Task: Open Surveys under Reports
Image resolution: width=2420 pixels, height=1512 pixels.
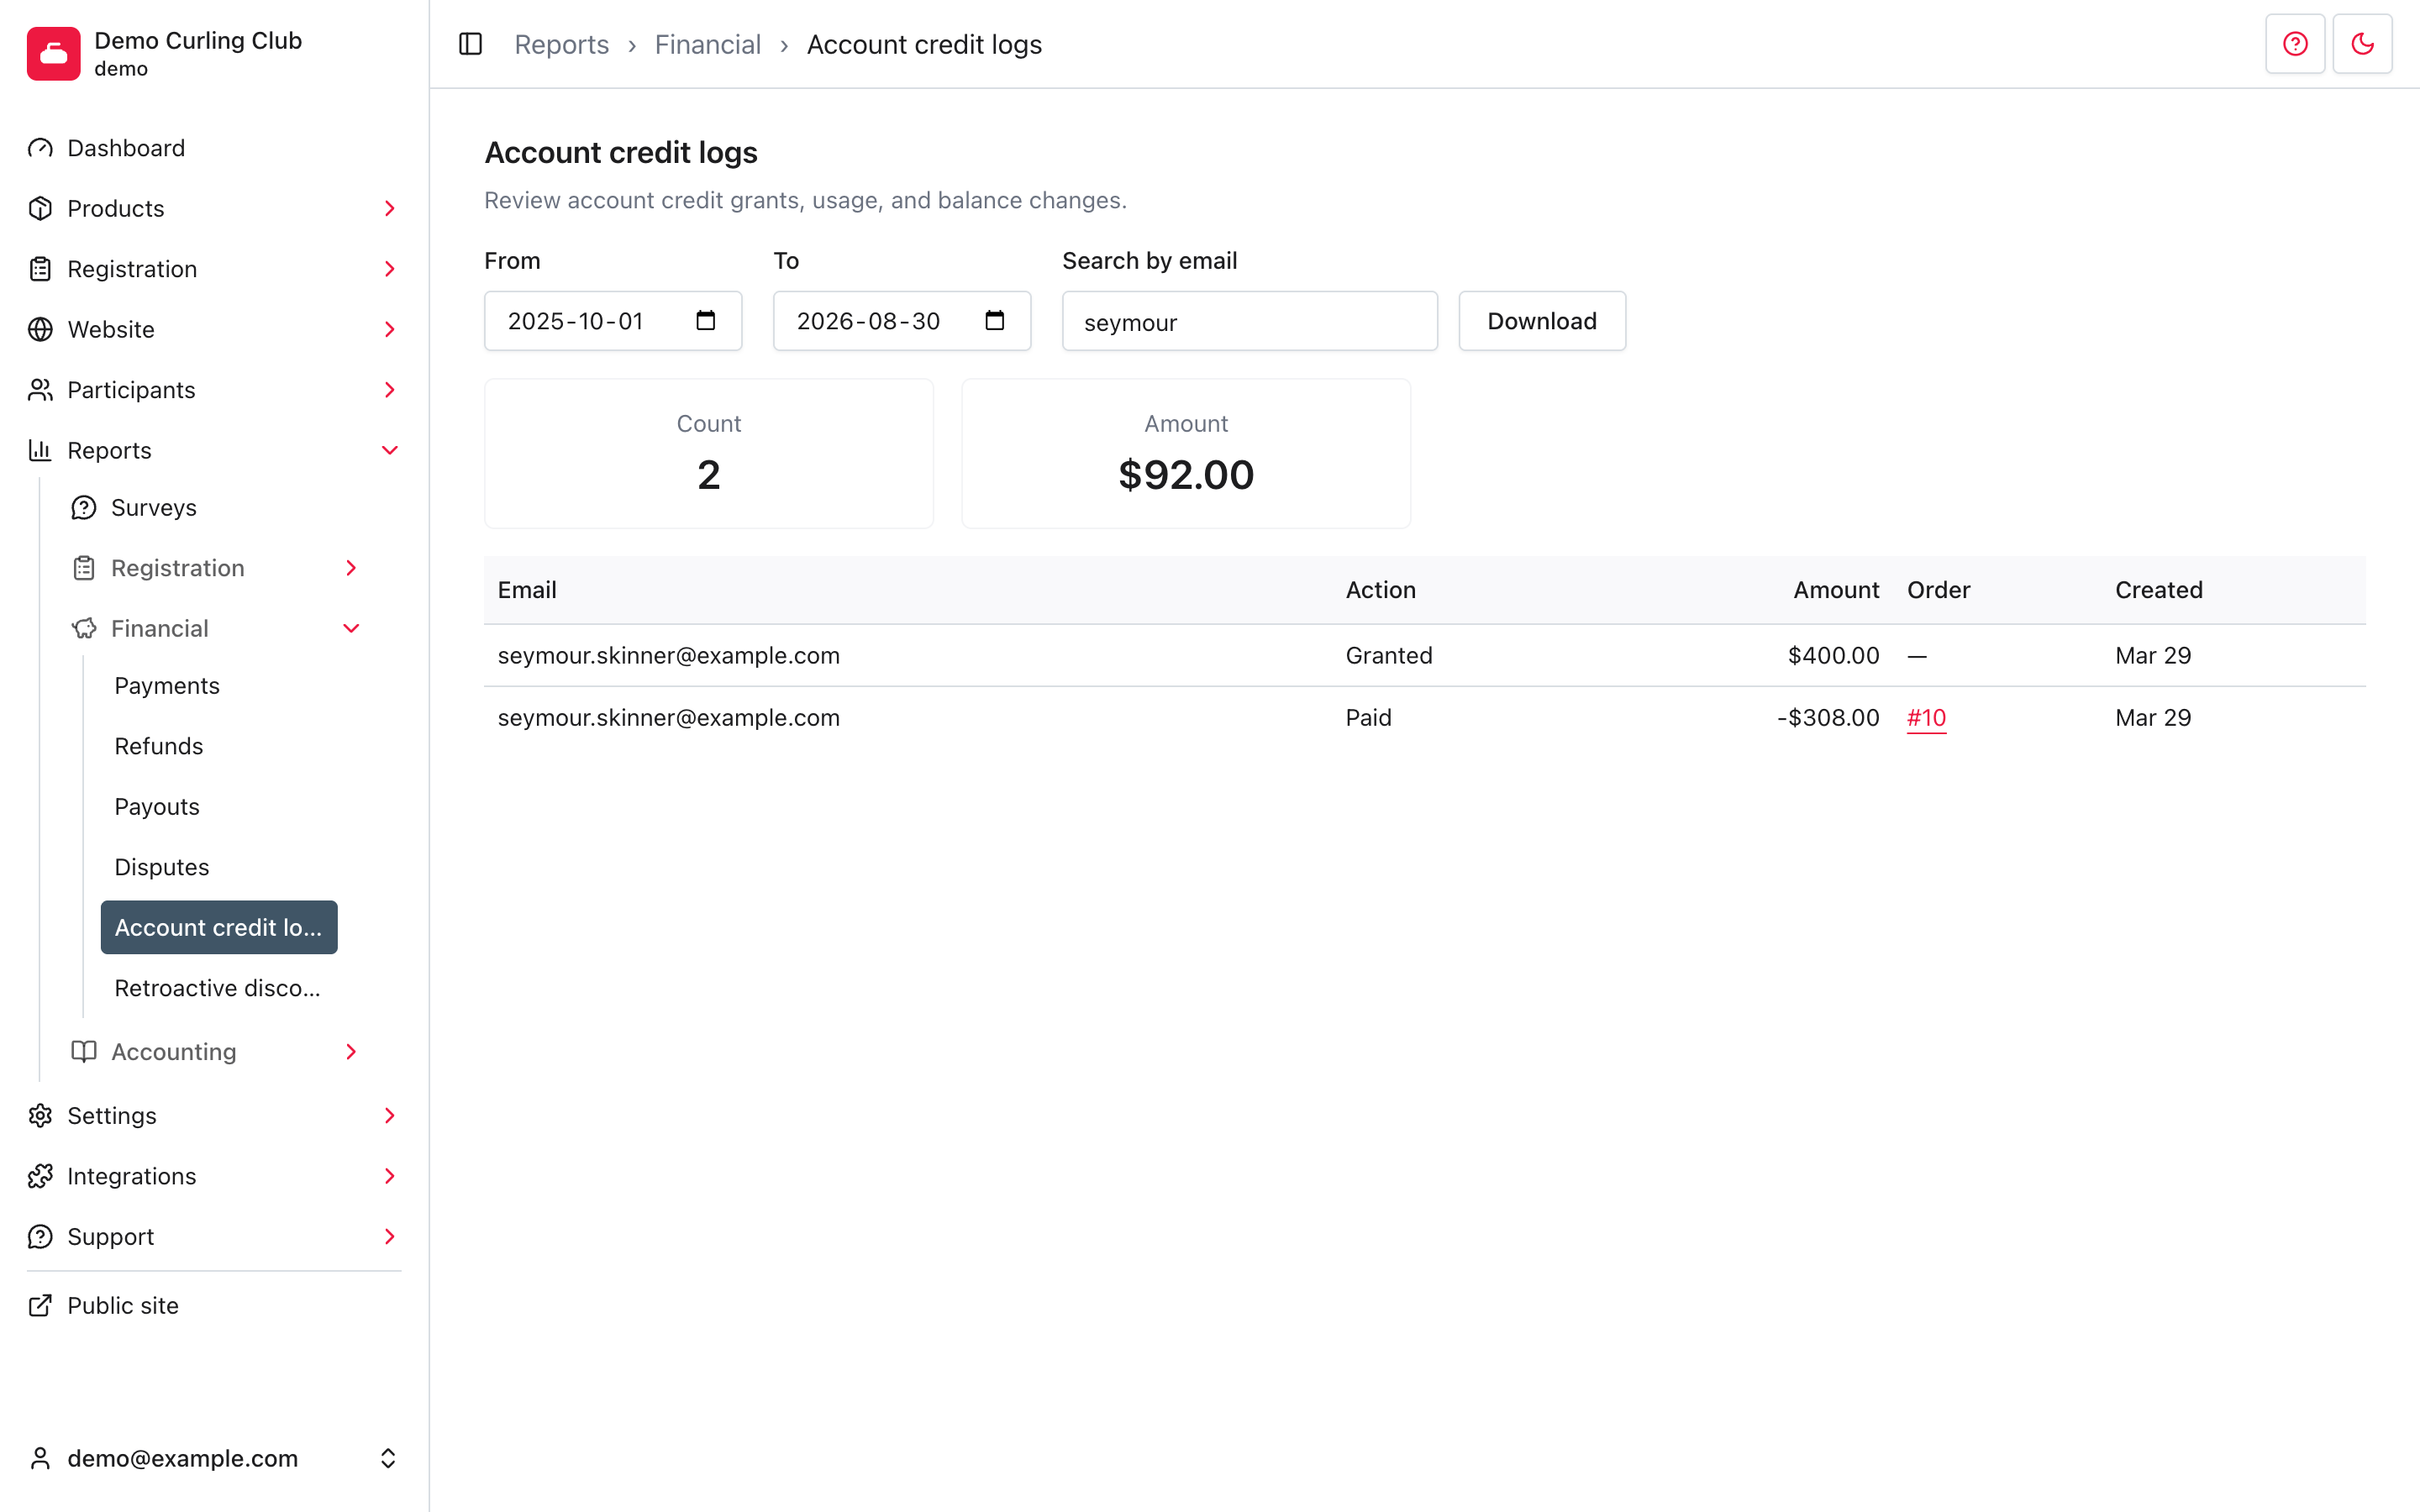Action: [154, 507]
